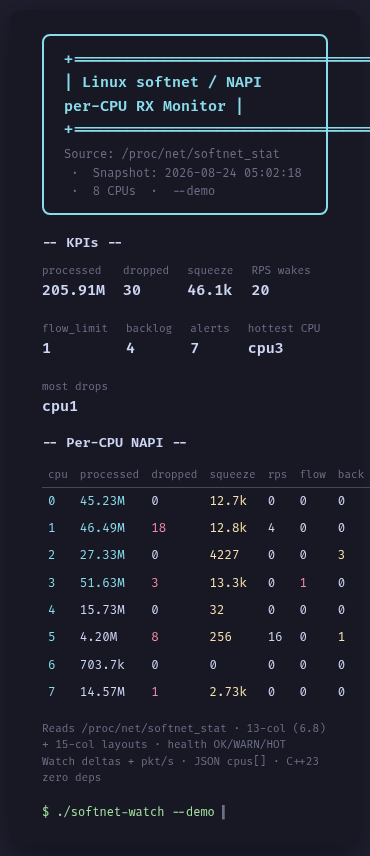Click the snapshot timestamp 2026-08-24 05:02:18
The width and height of the screenshot is (370, 856).
[x=233, y=173]
